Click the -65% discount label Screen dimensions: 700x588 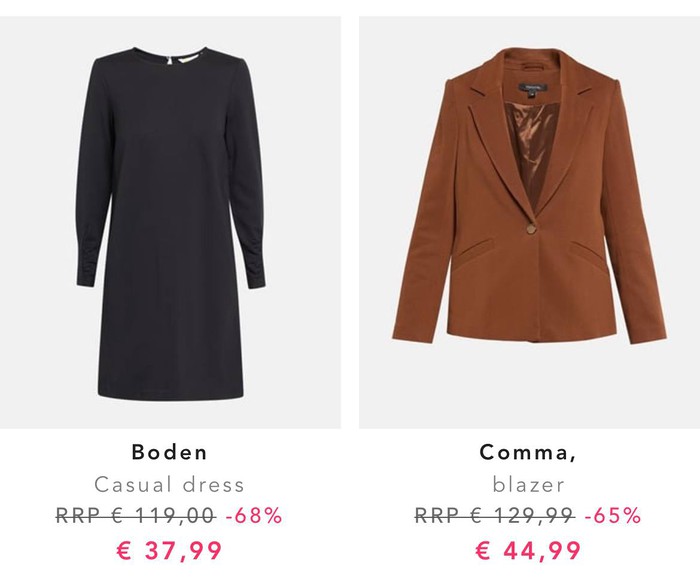613,516
